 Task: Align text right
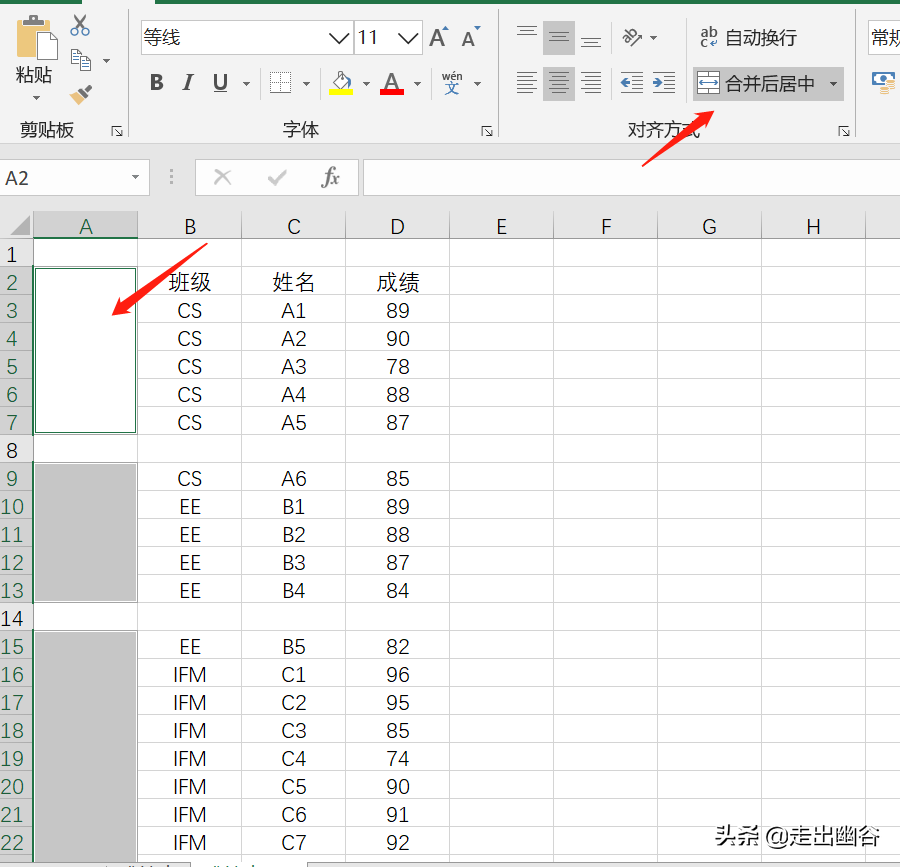[591, 83]
